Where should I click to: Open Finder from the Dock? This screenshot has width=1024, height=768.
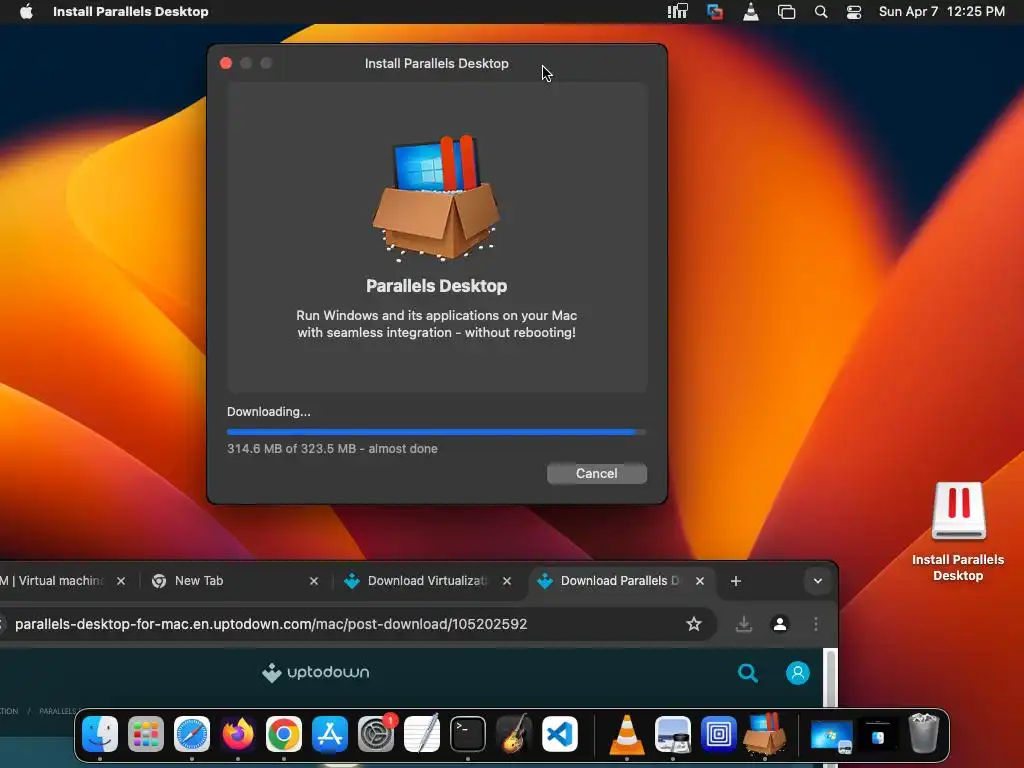point(100,734)
